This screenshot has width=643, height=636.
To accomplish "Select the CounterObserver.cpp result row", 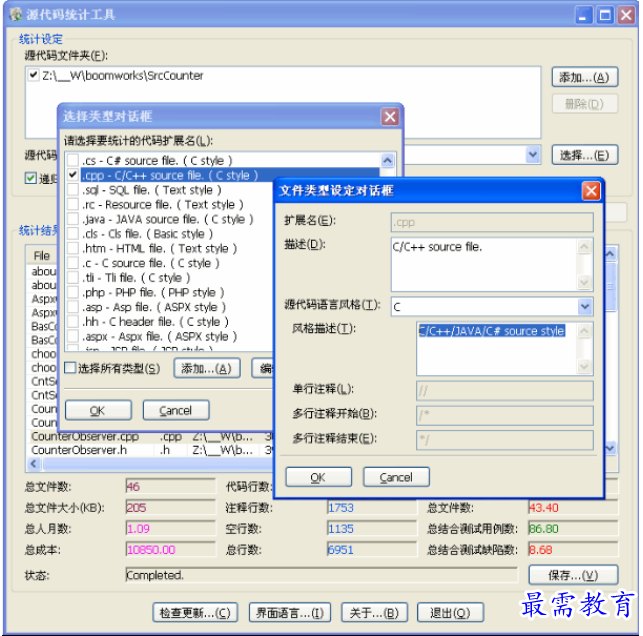I will 152,436.
